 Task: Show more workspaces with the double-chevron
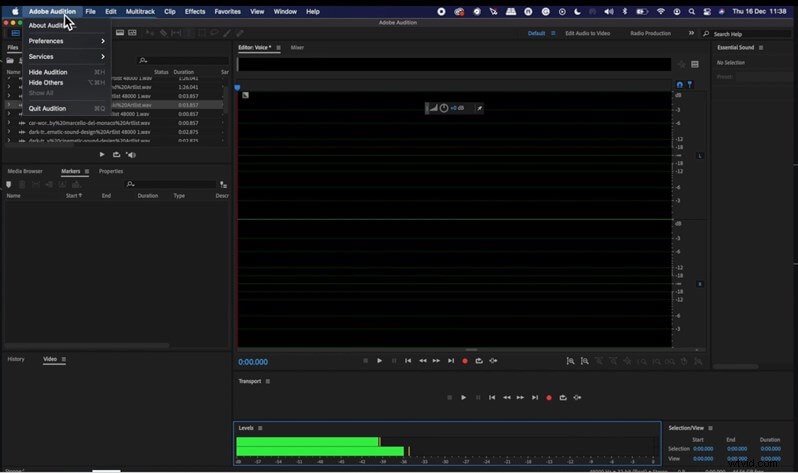click(x=691, y=33)
